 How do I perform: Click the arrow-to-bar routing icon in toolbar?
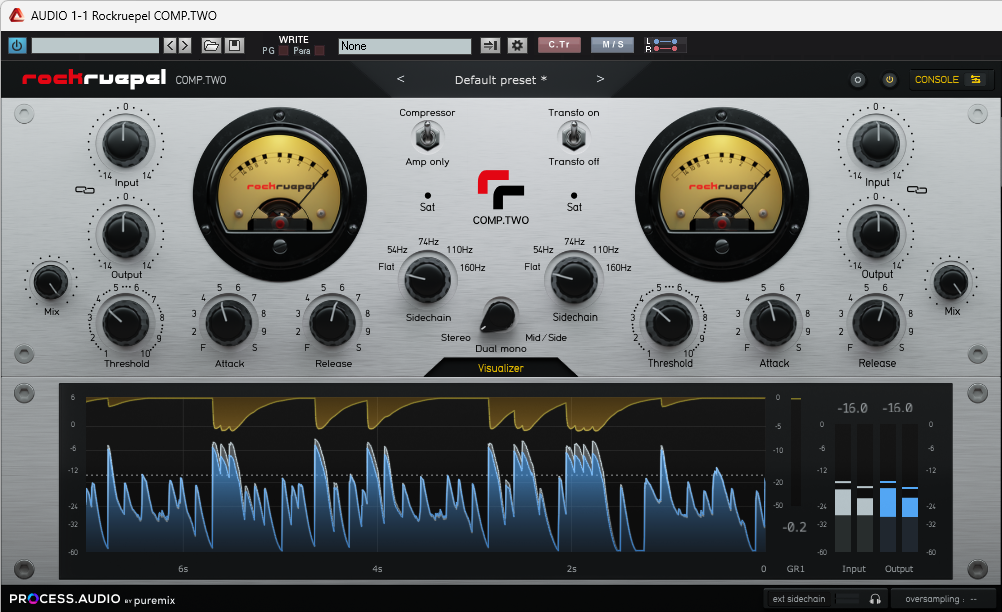490,45
